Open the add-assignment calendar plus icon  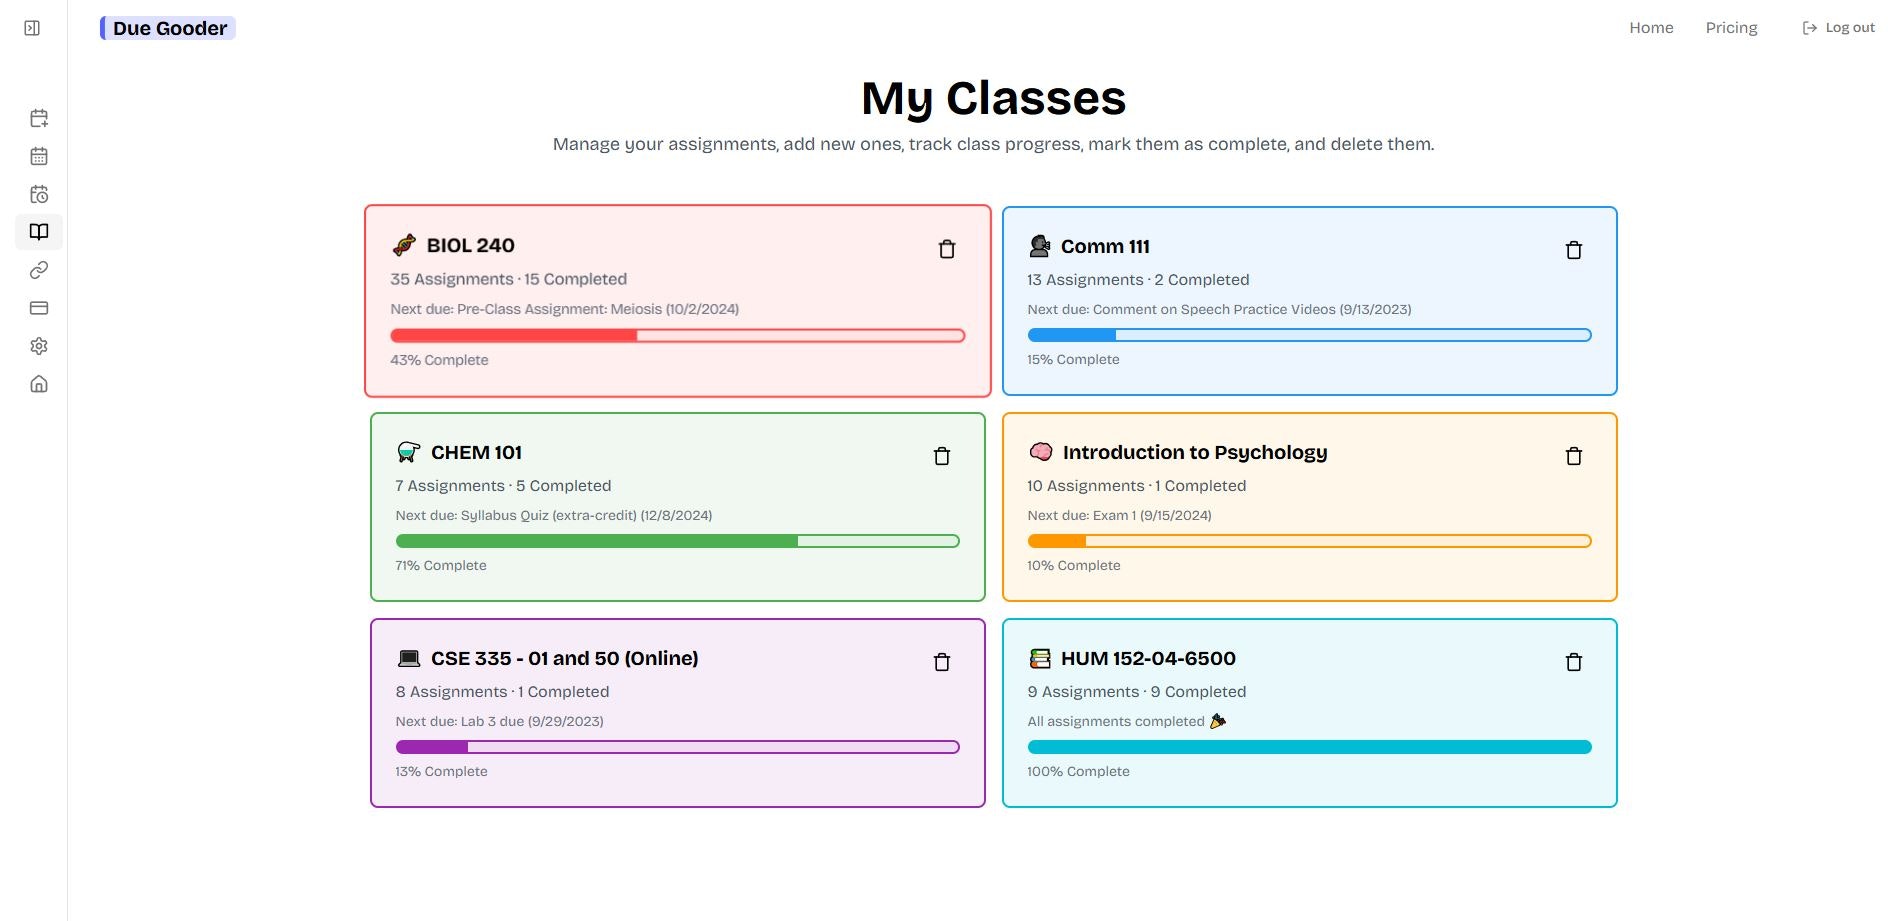point(39,118)
